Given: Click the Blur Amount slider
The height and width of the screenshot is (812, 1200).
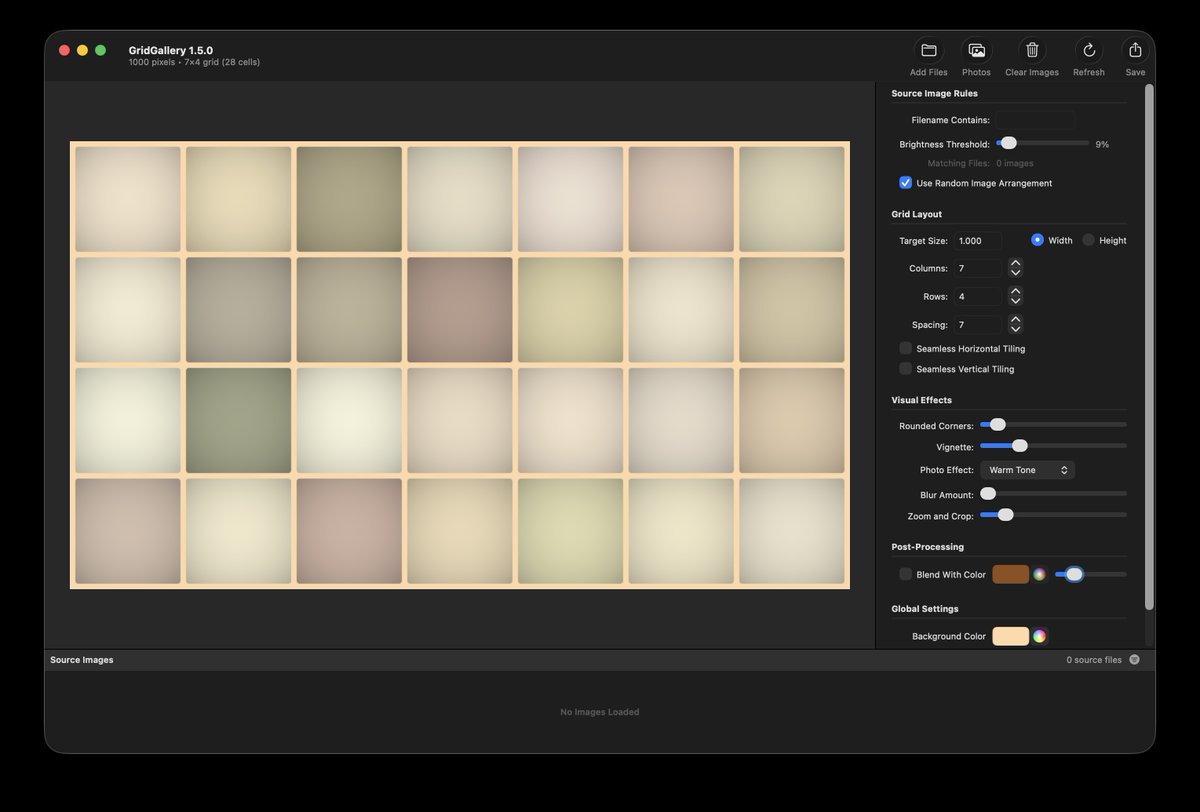Looking at the screenshot, I should pyautogui.click(x=1053, y=493).
